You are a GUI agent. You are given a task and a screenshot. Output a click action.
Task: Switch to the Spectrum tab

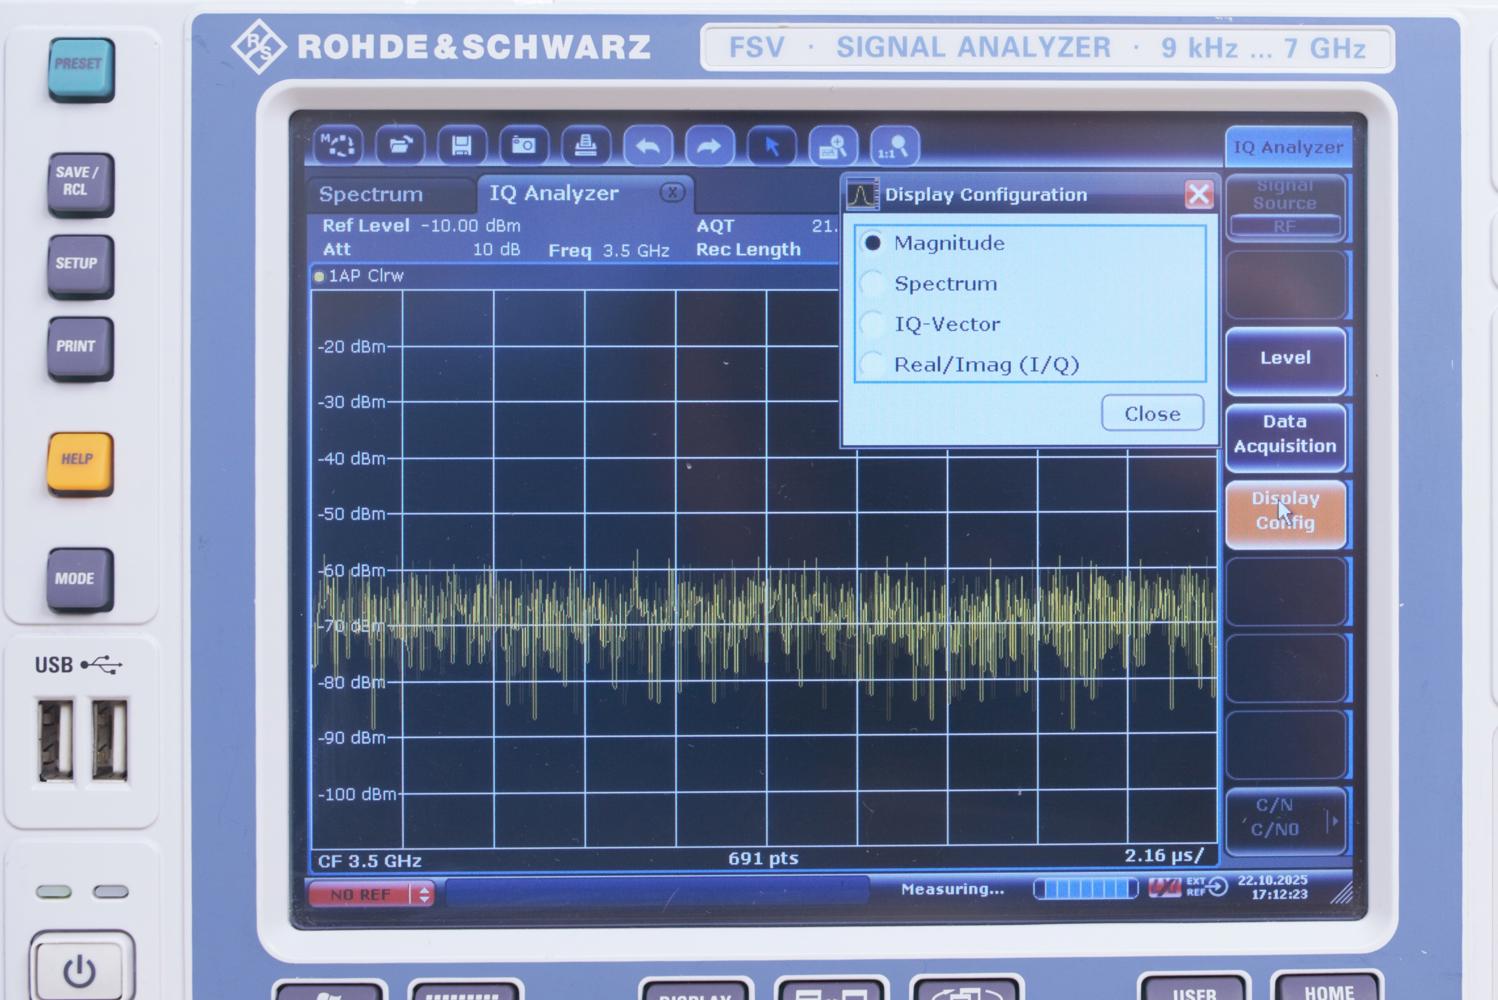pos(371,193)
